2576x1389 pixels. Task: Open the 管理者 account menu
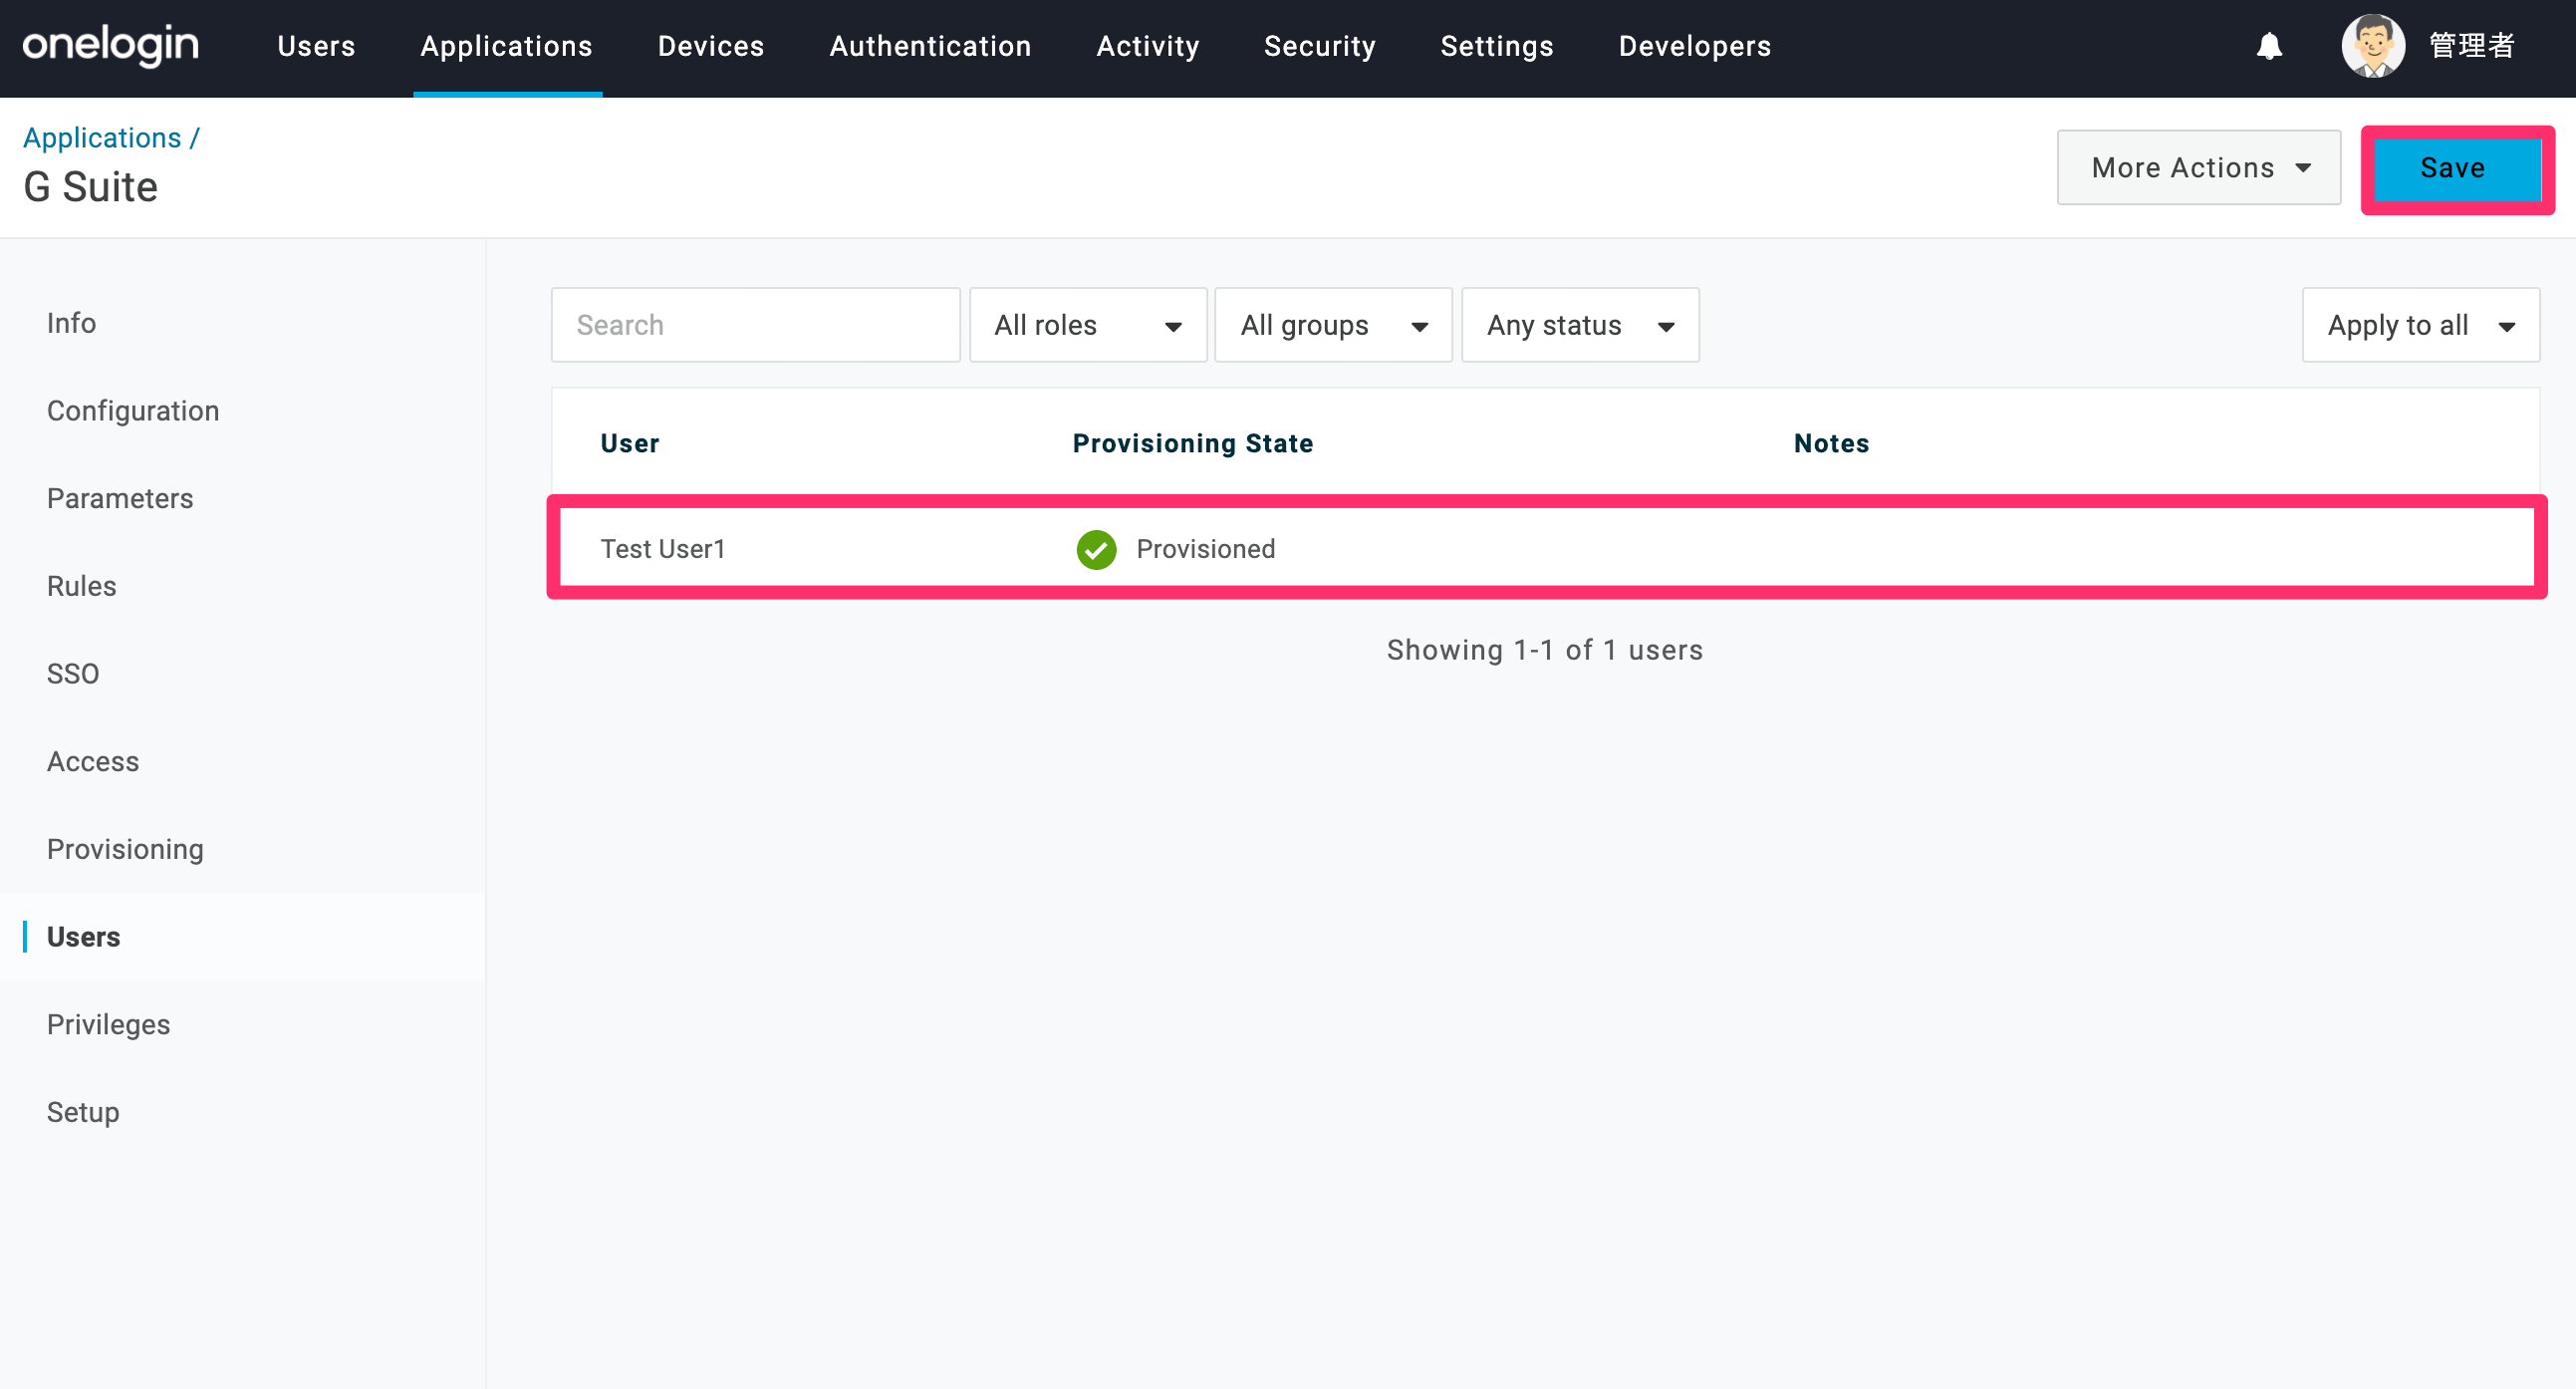[x=2471, y=46]
